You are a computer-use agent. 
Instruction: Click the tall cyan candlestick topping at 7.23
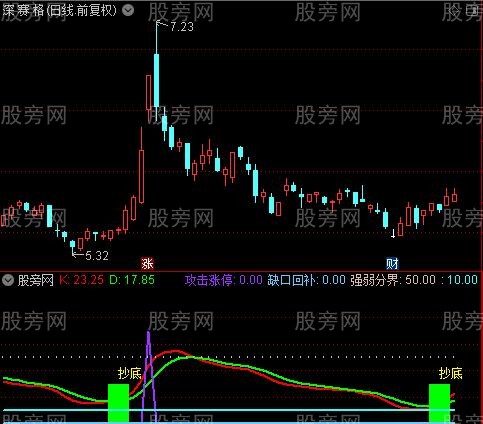(156, 80)
